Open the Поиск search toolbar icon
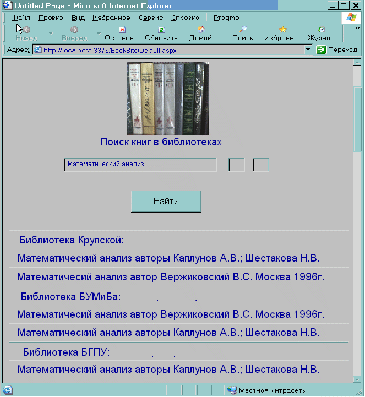The width and height of the screenshot is (365, 397). pos(243,33)
